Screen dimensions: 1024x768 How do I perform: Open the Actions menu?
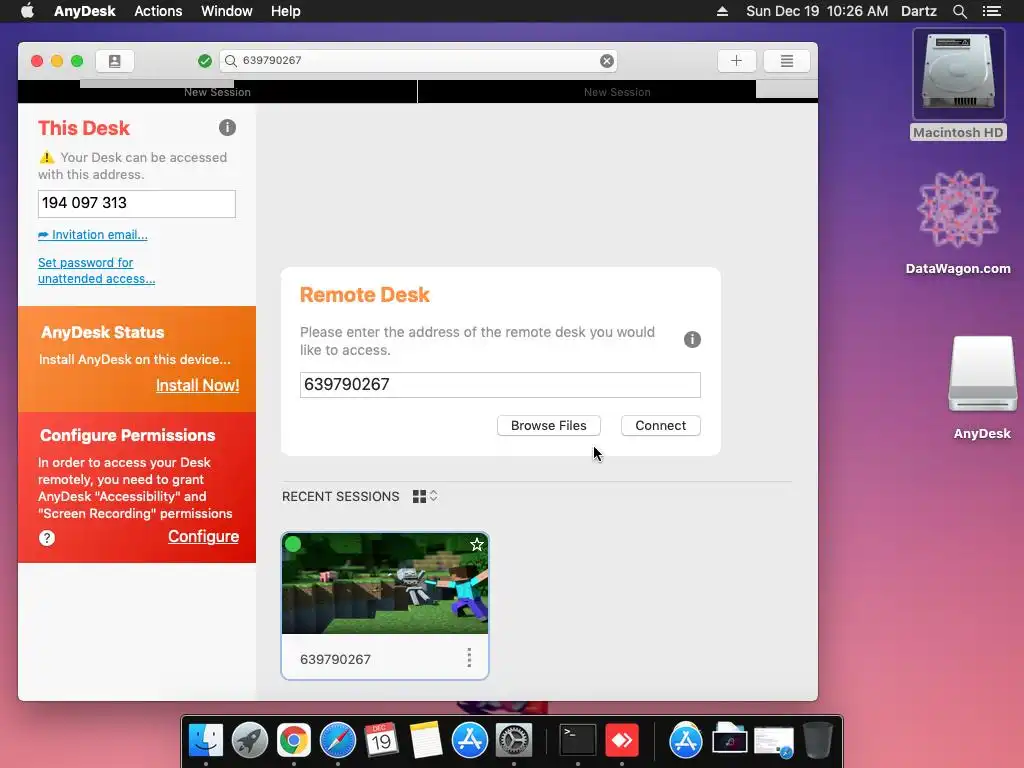[158, 11]
